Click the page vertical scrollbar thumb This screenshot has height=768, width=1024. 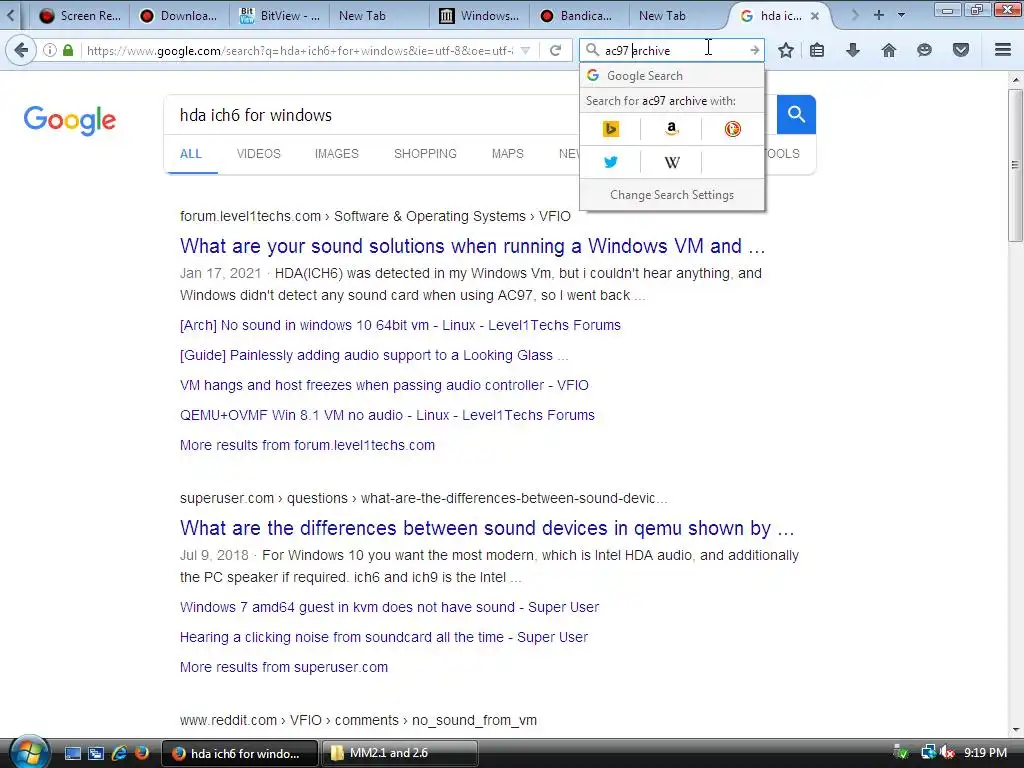point(1015,165)
